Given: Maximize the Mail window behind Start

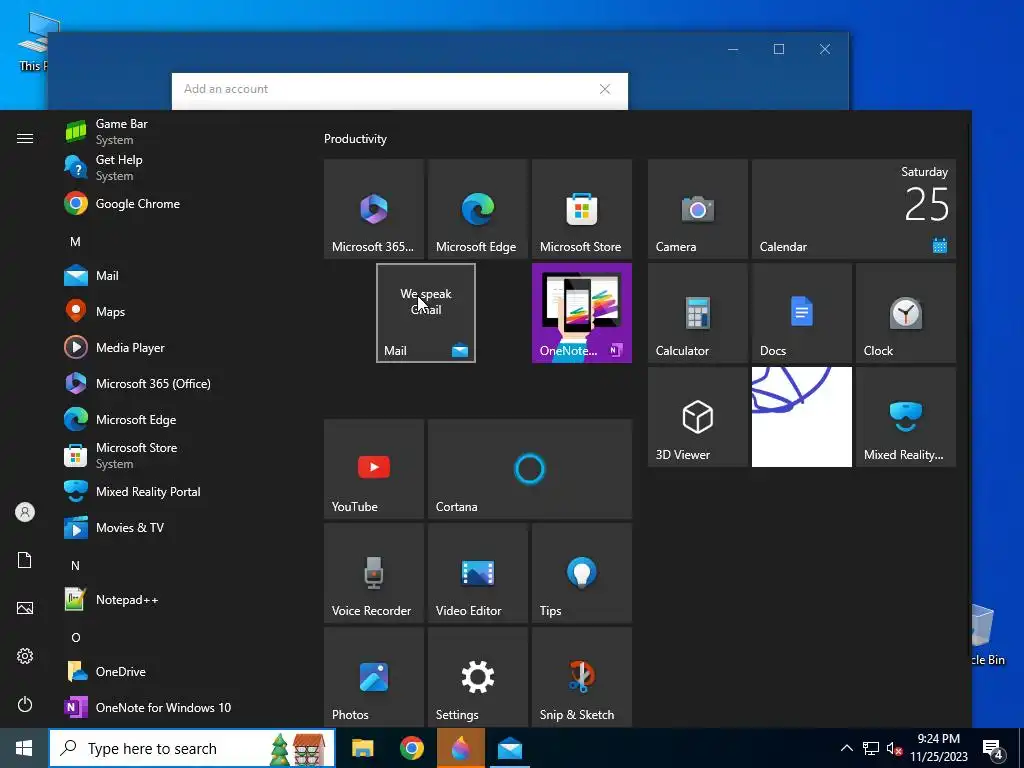Looking at the screenshot, I should tap(778, 49).
